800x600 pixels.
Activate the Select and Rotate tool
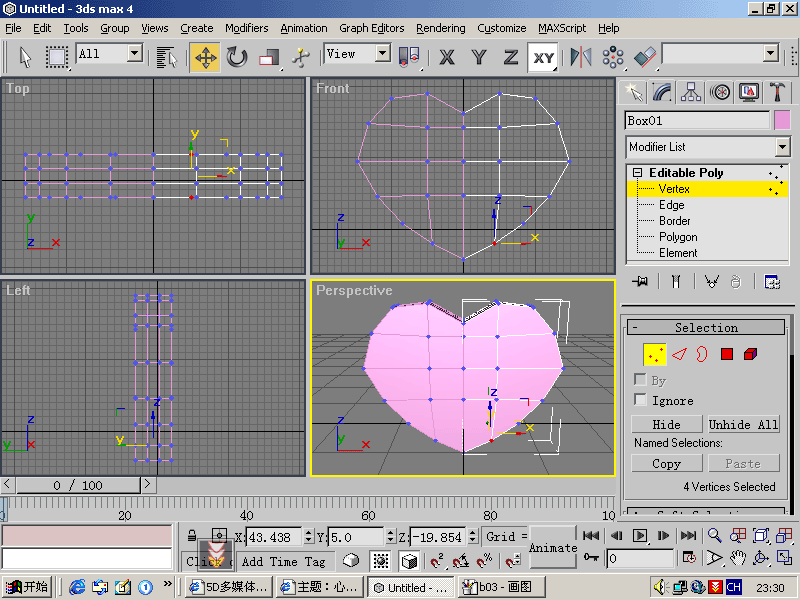(237, 57)
